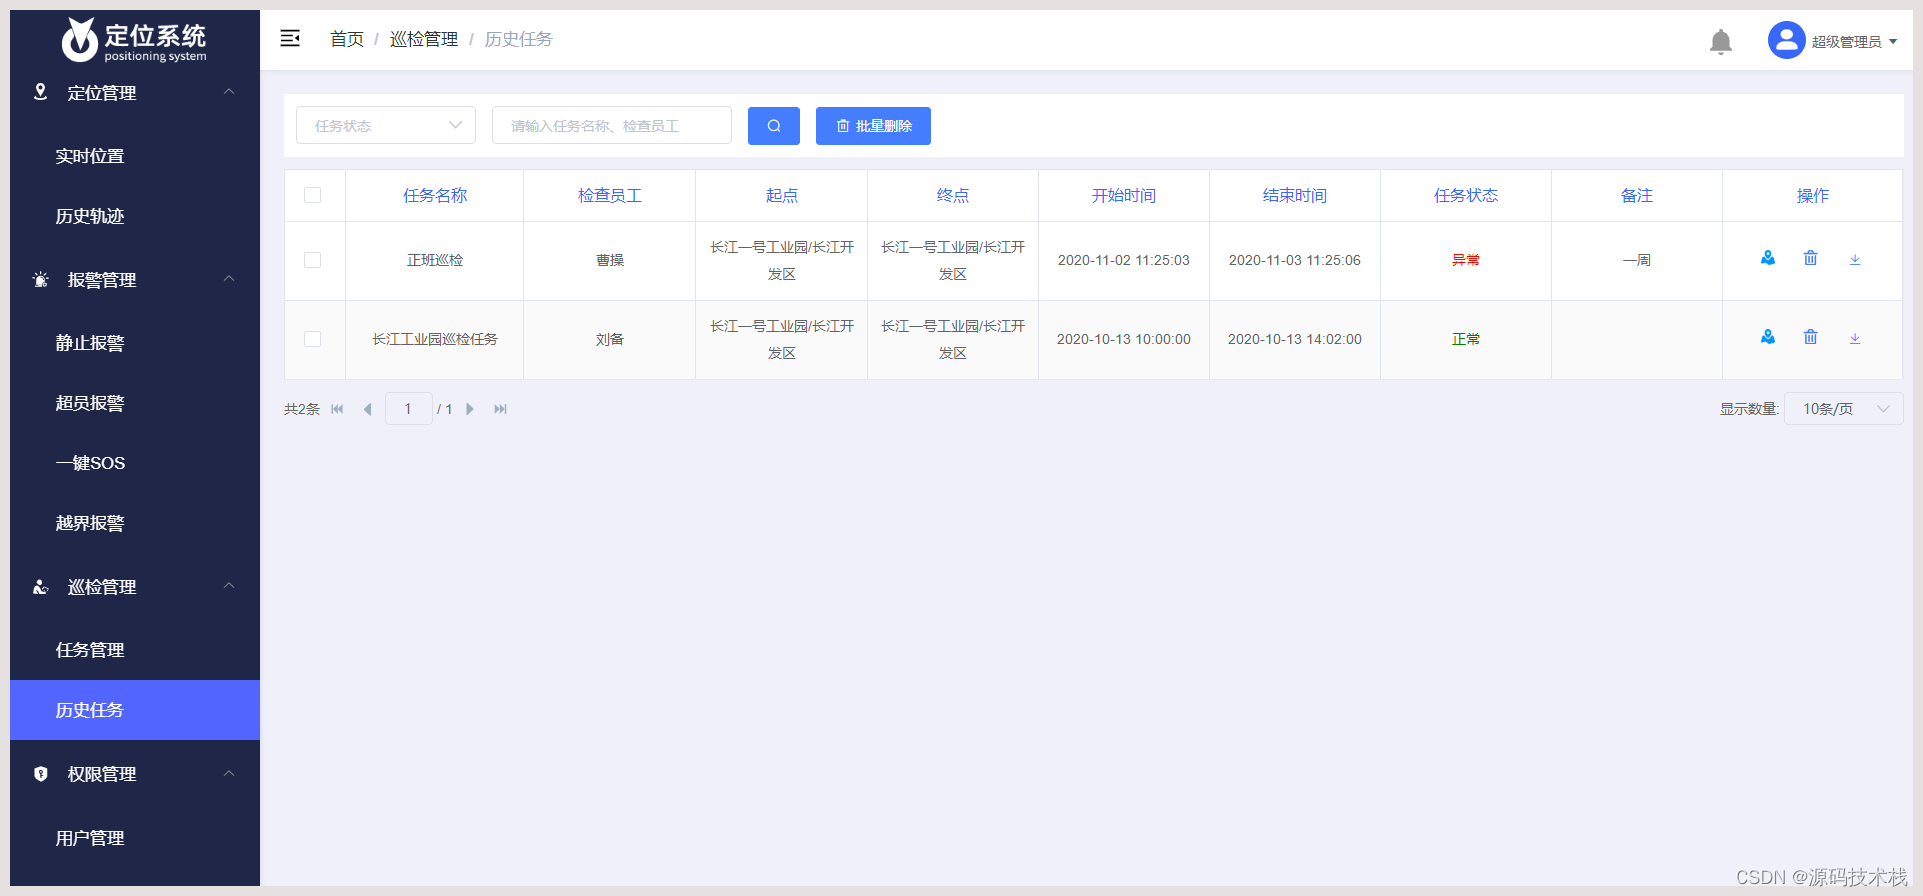Go to 首页 breadcrumb link
This screenshot has width=1923, height=896.
pos(347,39)
